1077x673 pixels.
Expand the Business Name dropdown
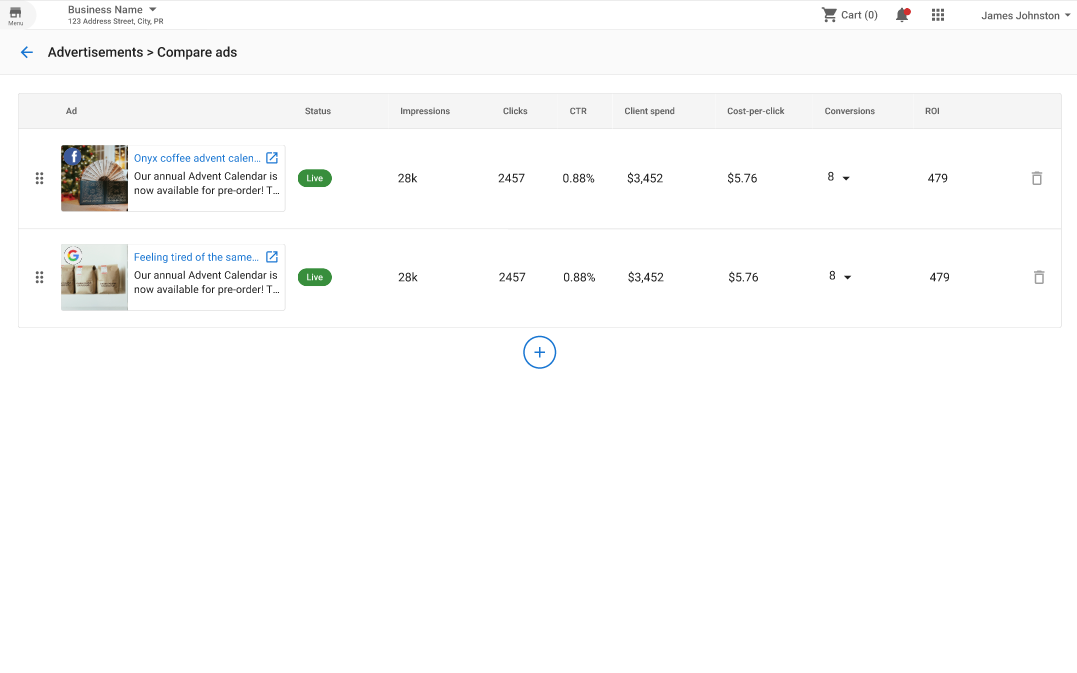coord(112,9)
